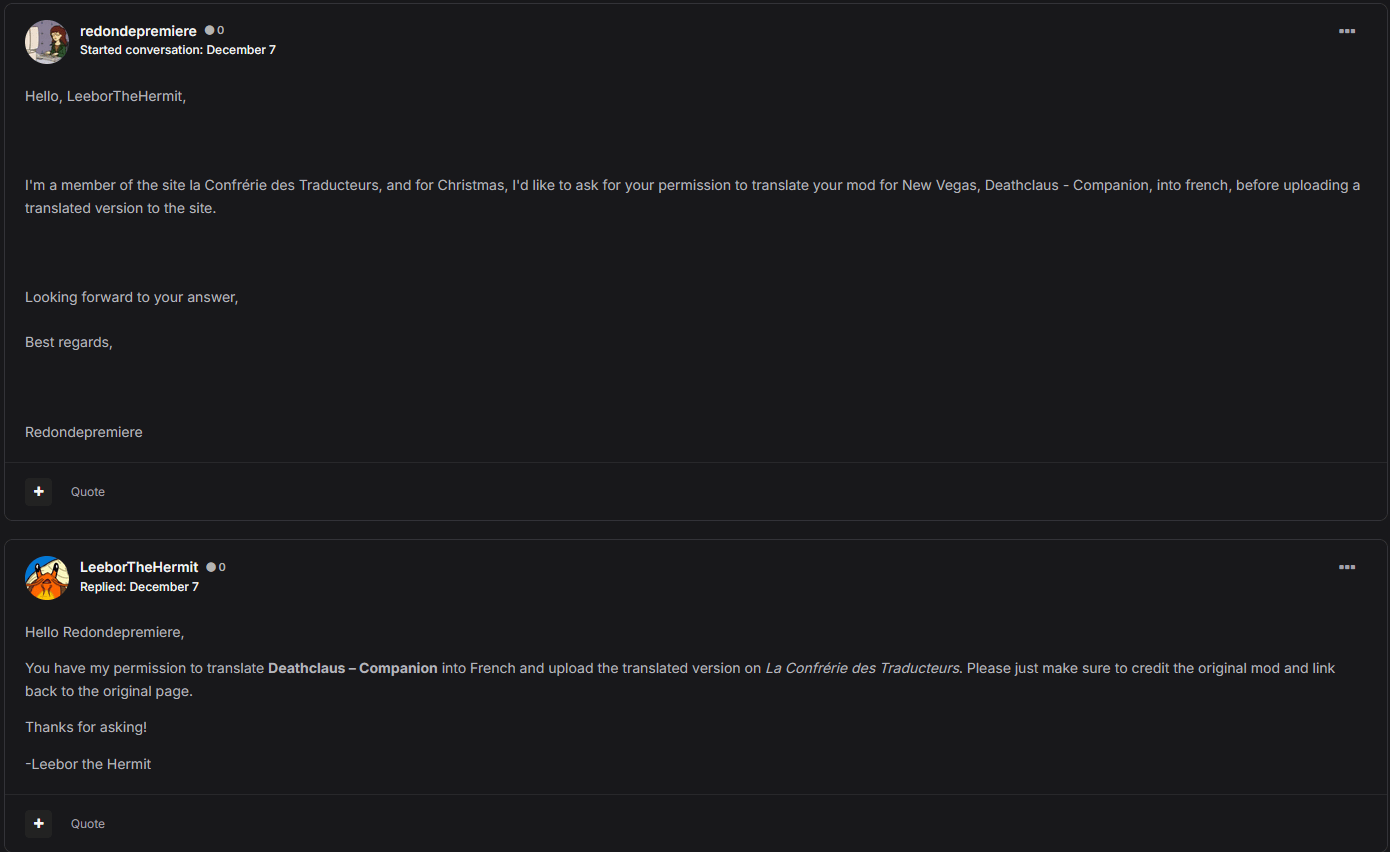Open options menu on redondepremiere's message
The image size is (1390, 852).
coord(1347,31)
